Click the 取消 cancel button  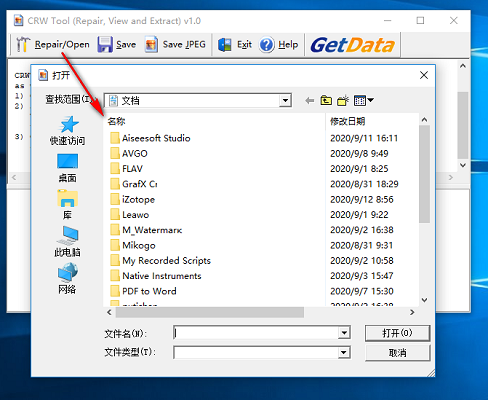click(397, 353)
